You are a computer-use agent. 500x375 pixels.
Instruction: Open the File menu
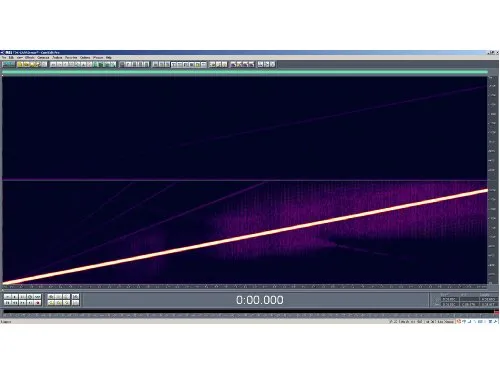pyautogui.click(x=4, y=58)
